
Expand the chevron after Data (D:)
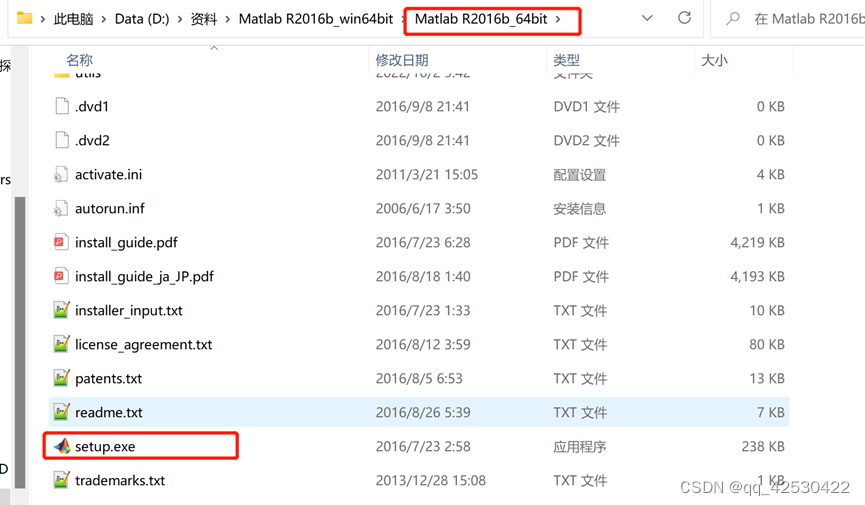pos(180,19)
